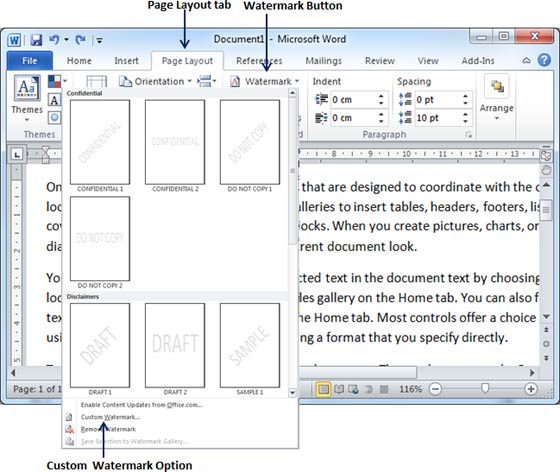Click the Undo arrow icon

(54, 39)
